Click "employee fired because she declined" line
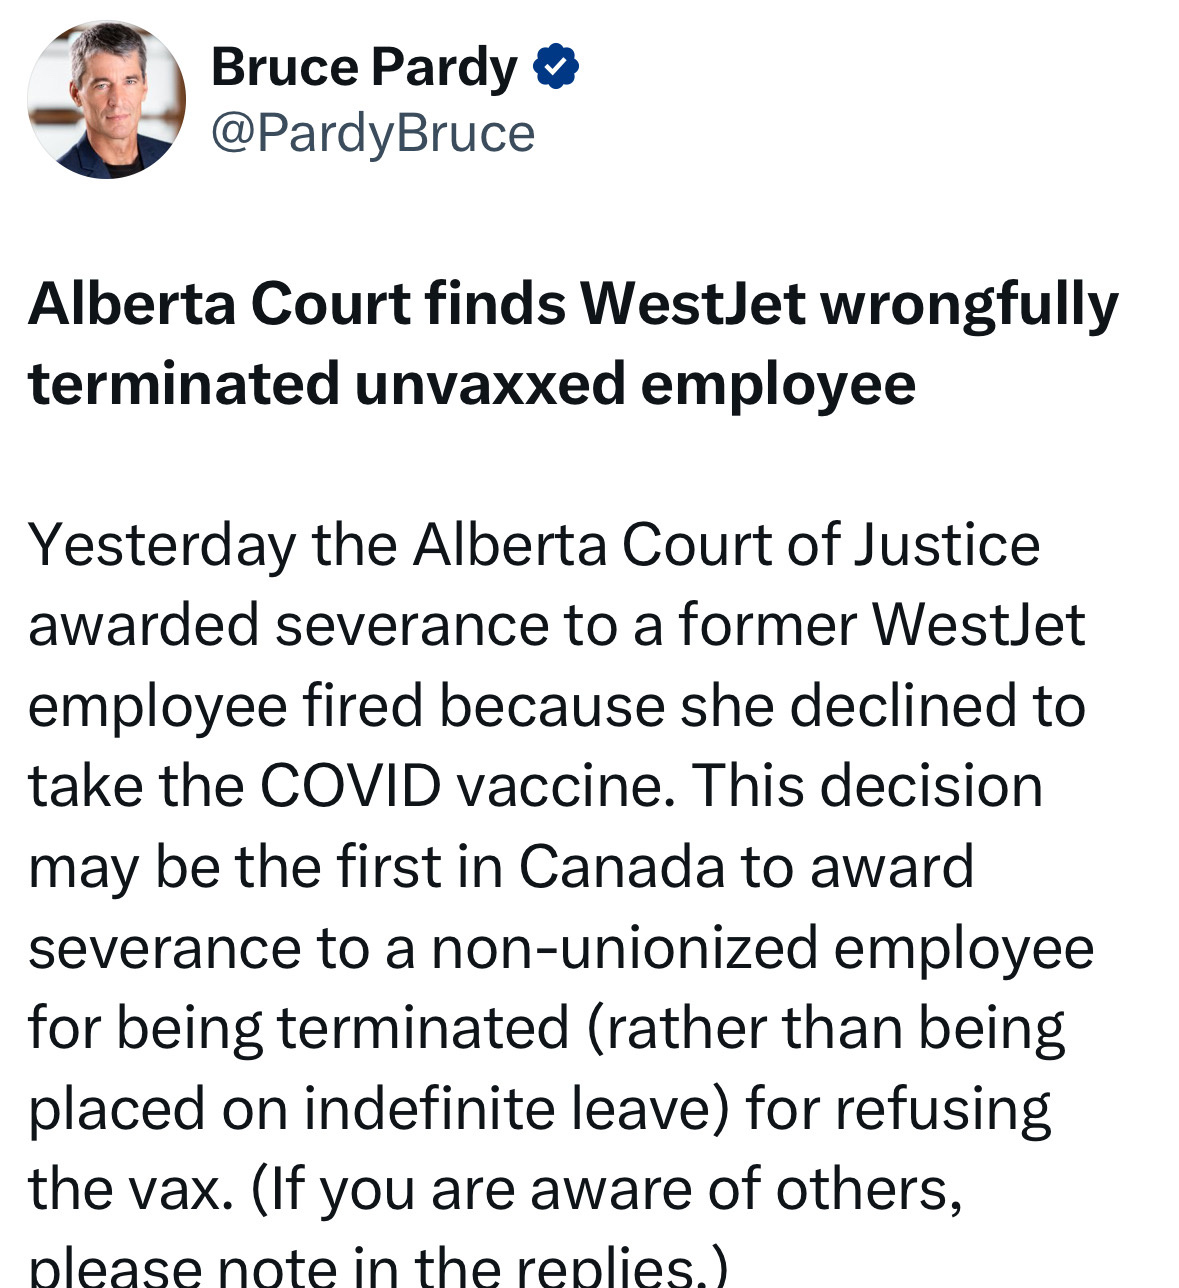1179x1288 pixels. tap(557, 706)
